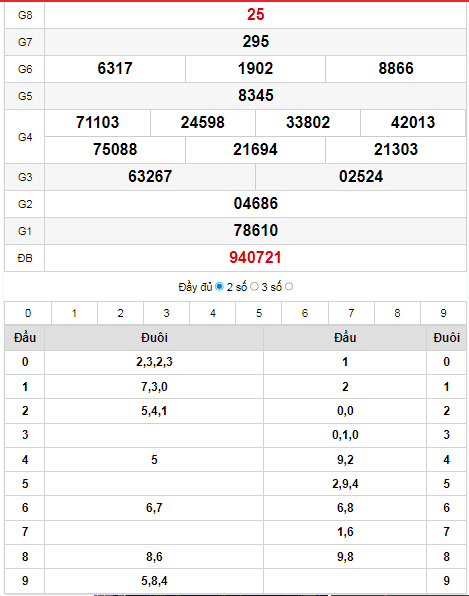
Task: Click digit filter tab 7
Action: tap(351, 313)
